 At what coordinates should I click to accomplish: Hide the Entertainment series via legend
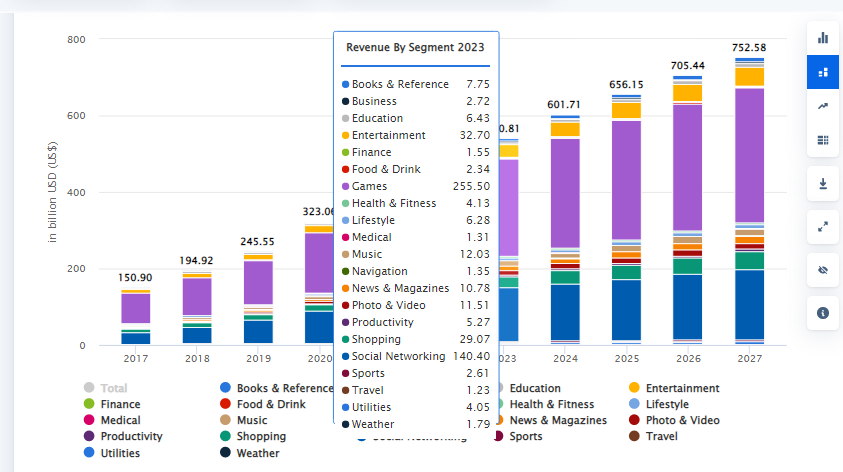(682, 388)
